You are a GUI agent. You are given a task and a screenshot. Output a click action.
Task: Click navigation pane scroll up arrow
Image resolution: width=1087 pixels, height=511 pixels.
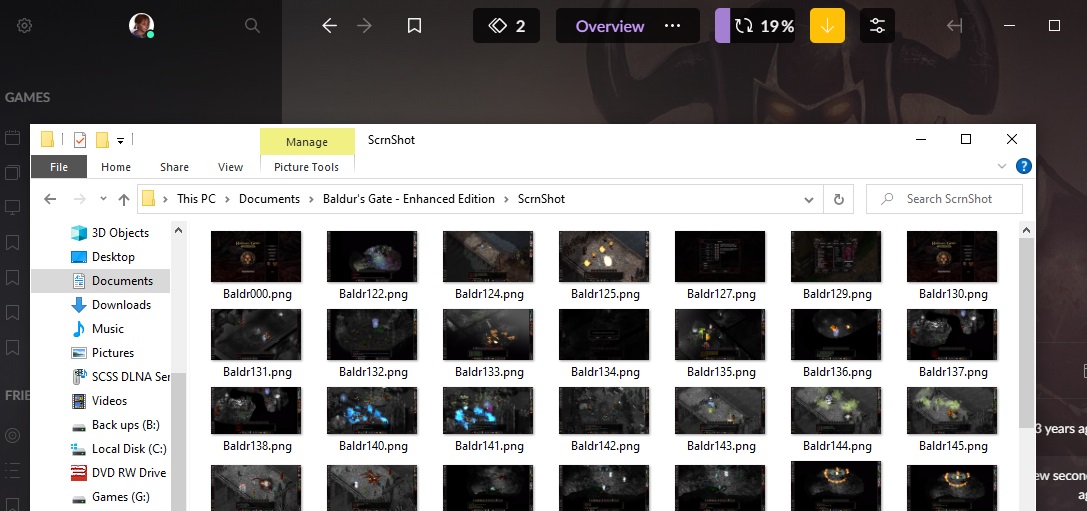tap(178, 229)
